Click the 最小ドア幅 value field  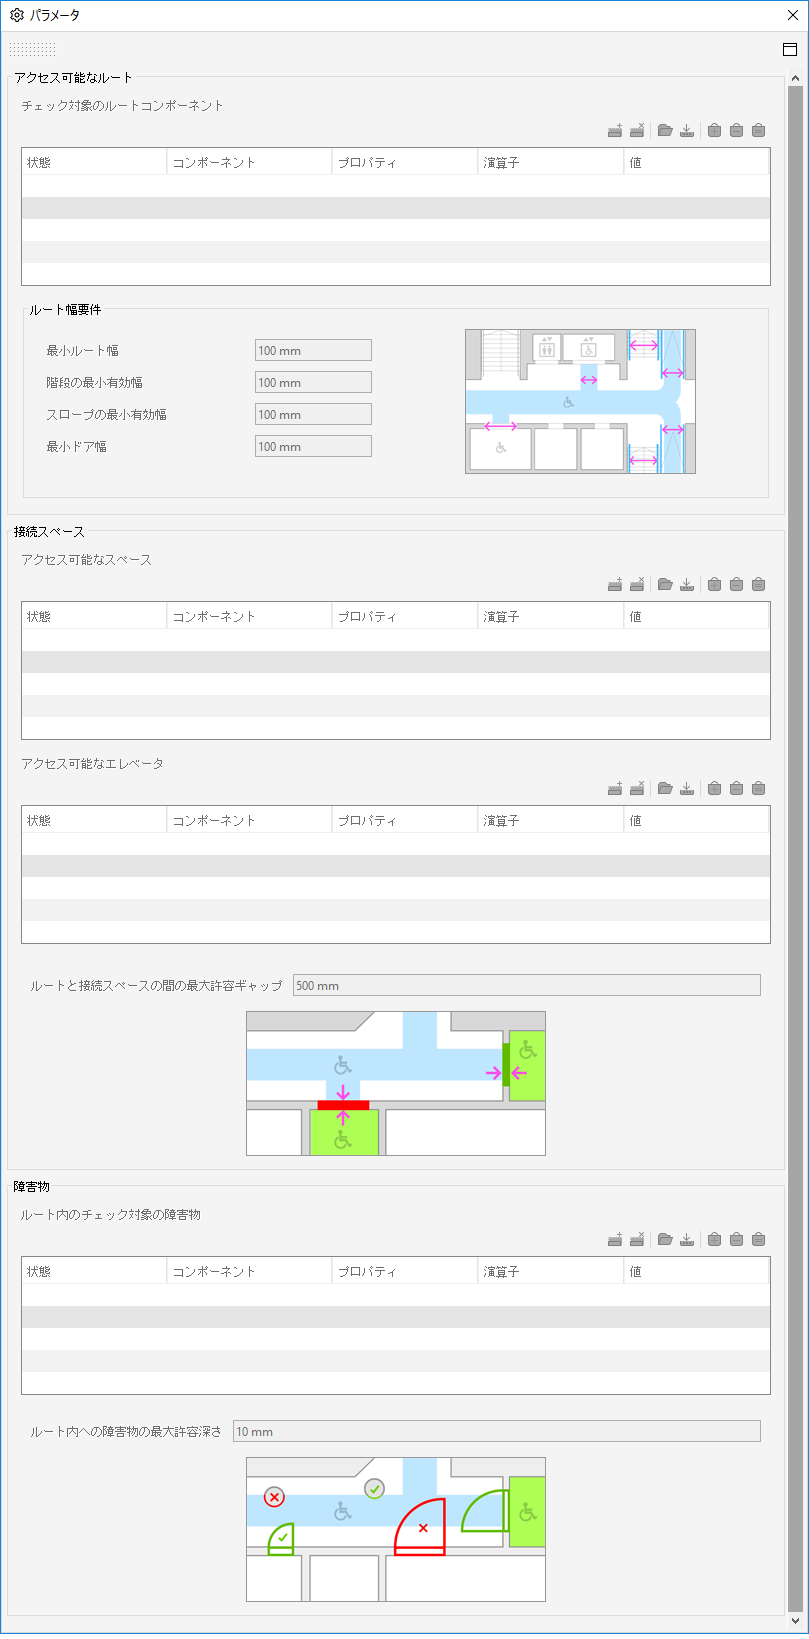click(x=313, y=446)
